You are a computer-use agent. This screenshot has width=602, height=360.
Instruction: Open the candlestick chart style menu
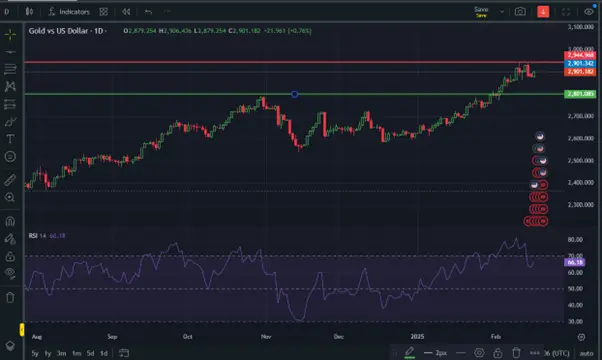pyautogui.click(x=29, y=12)
